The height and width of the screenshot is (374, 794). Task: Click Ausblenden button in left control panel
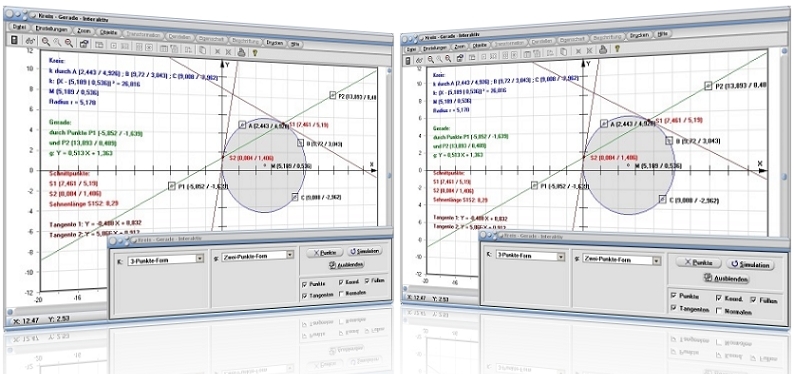[346, 264]
